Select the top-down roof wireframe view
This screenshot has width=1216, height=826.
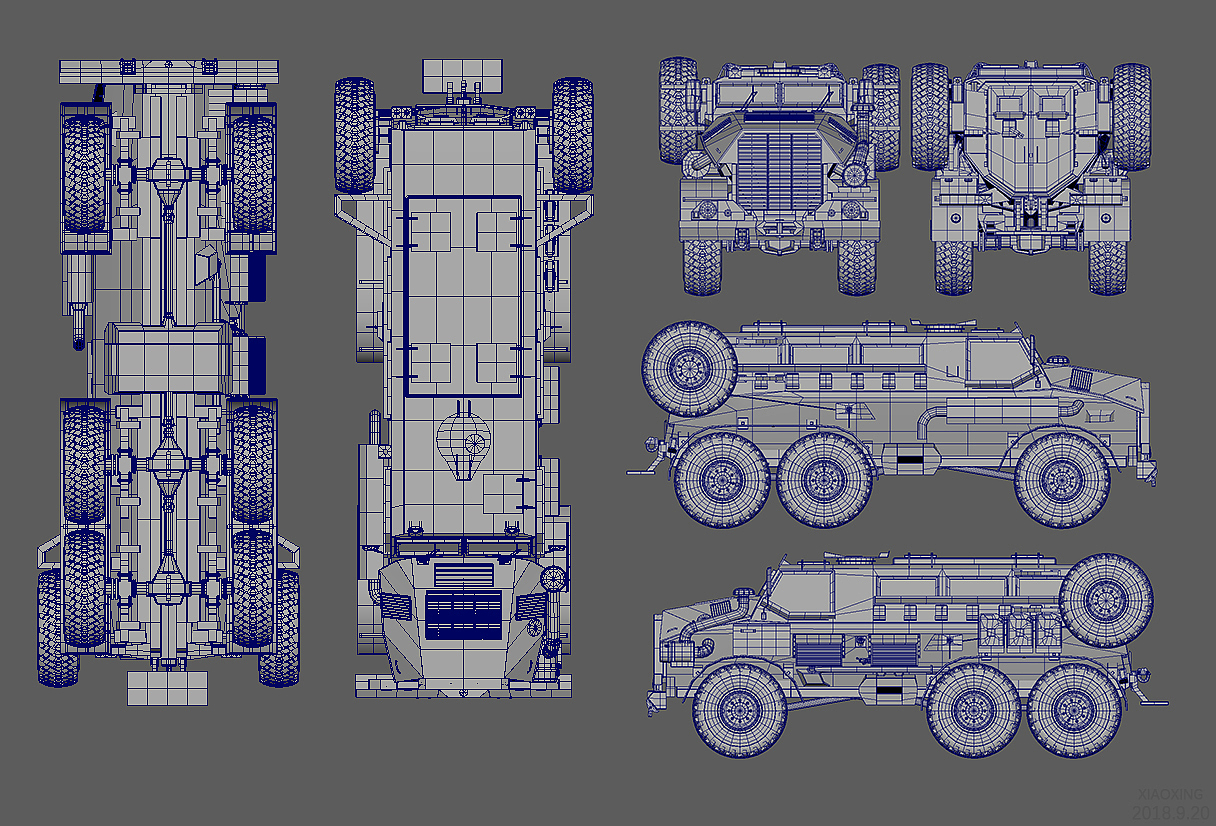(x=463, y=378)
